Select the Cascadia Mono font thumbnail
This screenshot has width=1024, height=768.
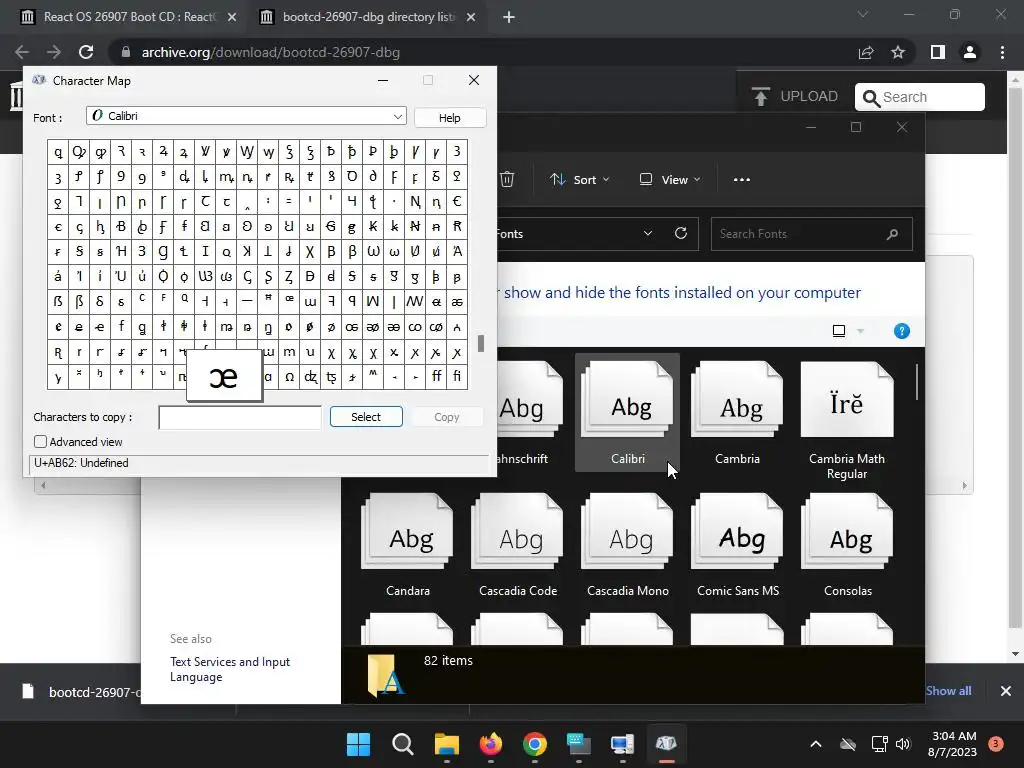(628, 545)
